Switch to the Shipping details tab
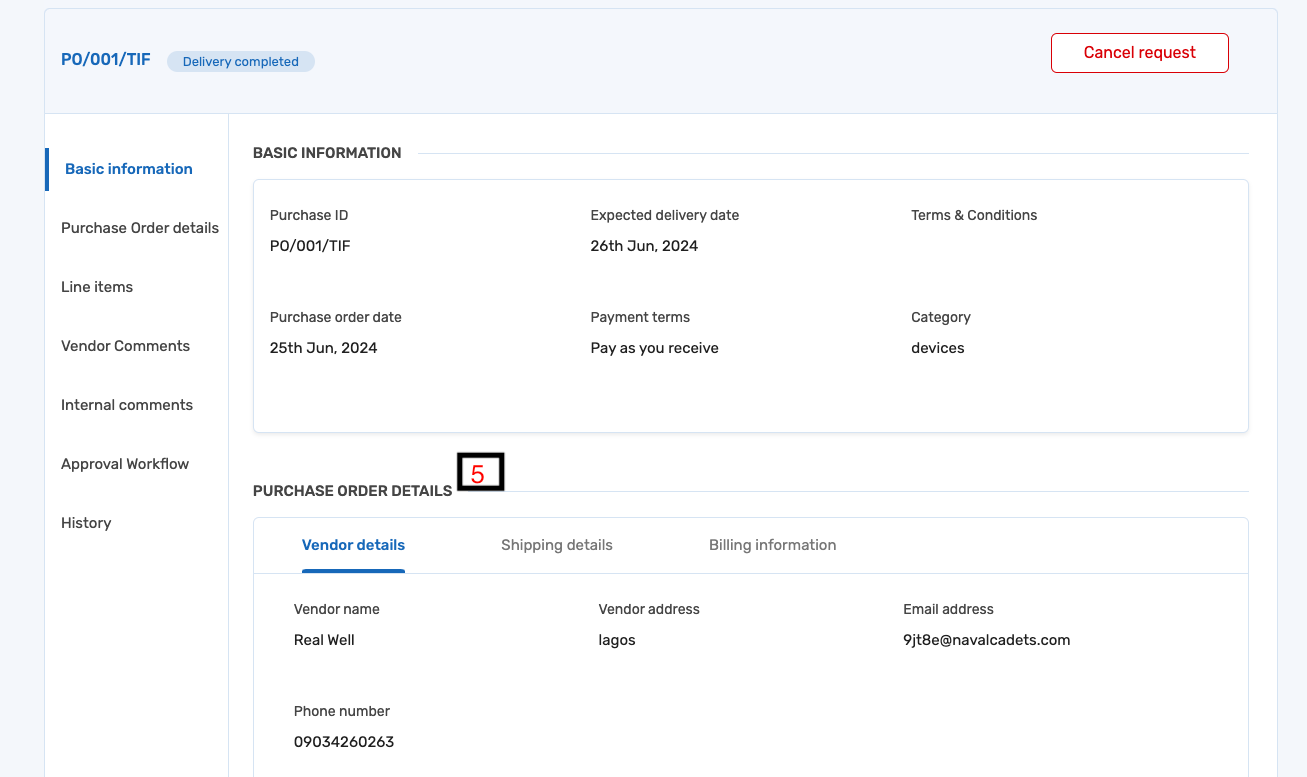Image resolution: width=1307 pixels, height=777 pixels. tap(556, 545)
